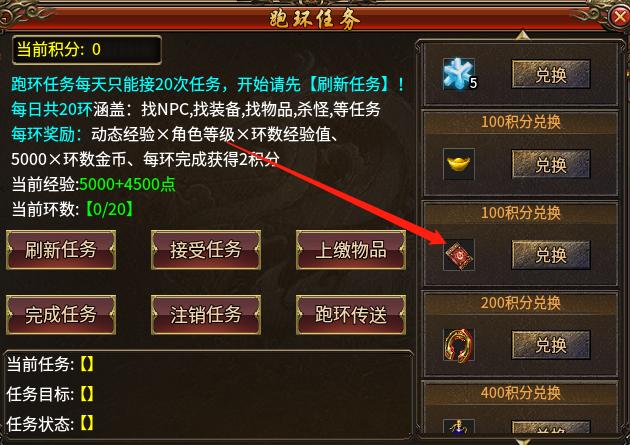630x445 pixels.
Task: Click the 刷新任务 button
Action: pyautogui.click(x=61, y=250)
